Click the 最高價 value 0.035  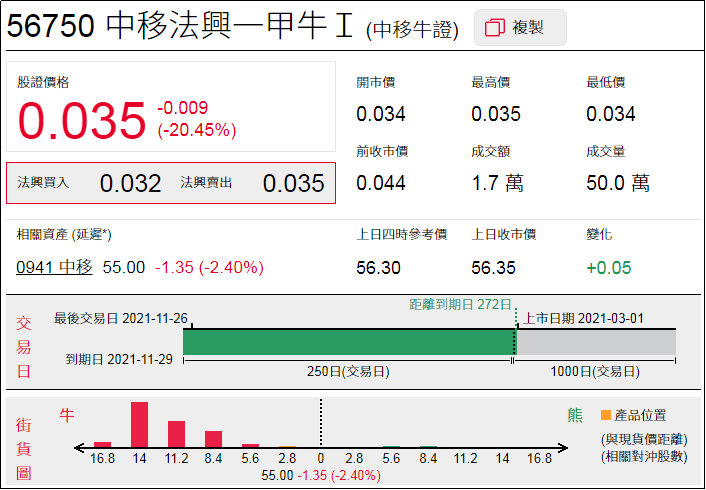(496, 114)
